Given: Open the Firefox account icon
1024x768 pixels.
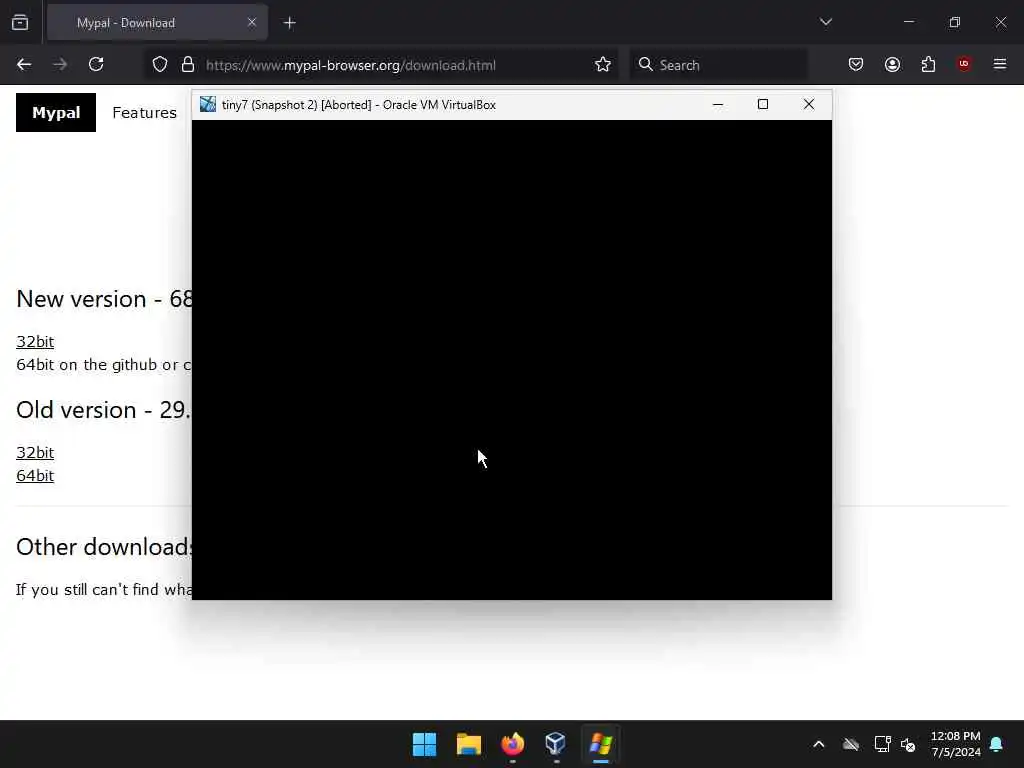Looking at the screenshot, I should click(x=892, y=65).
